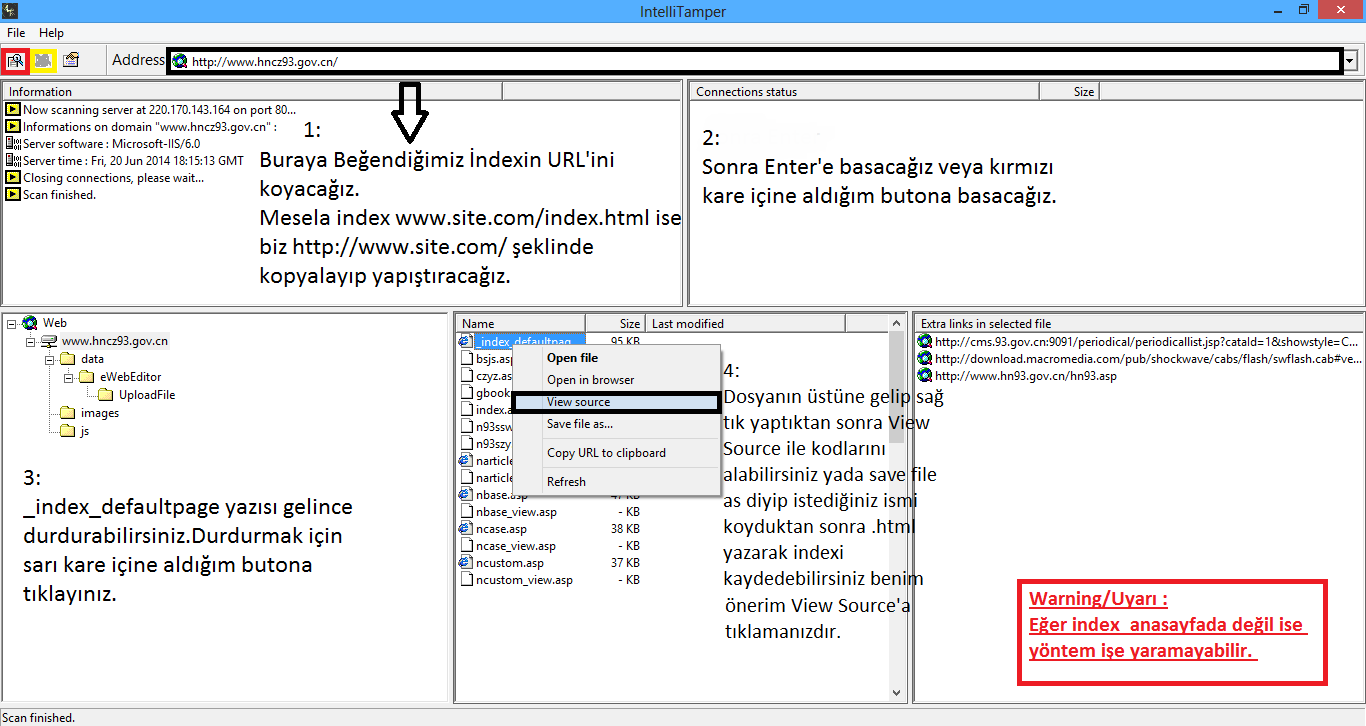This screenshot has height=726, width=1366.
Task: Open the File menu
Action: point(16,33)
